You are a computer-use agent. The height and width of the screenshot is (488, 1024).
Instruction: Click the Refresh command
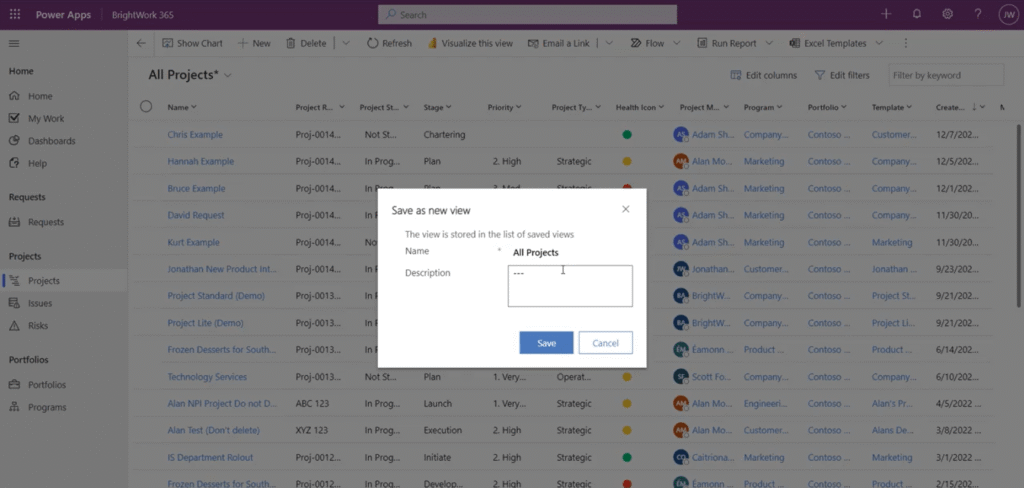pos(389,44)
